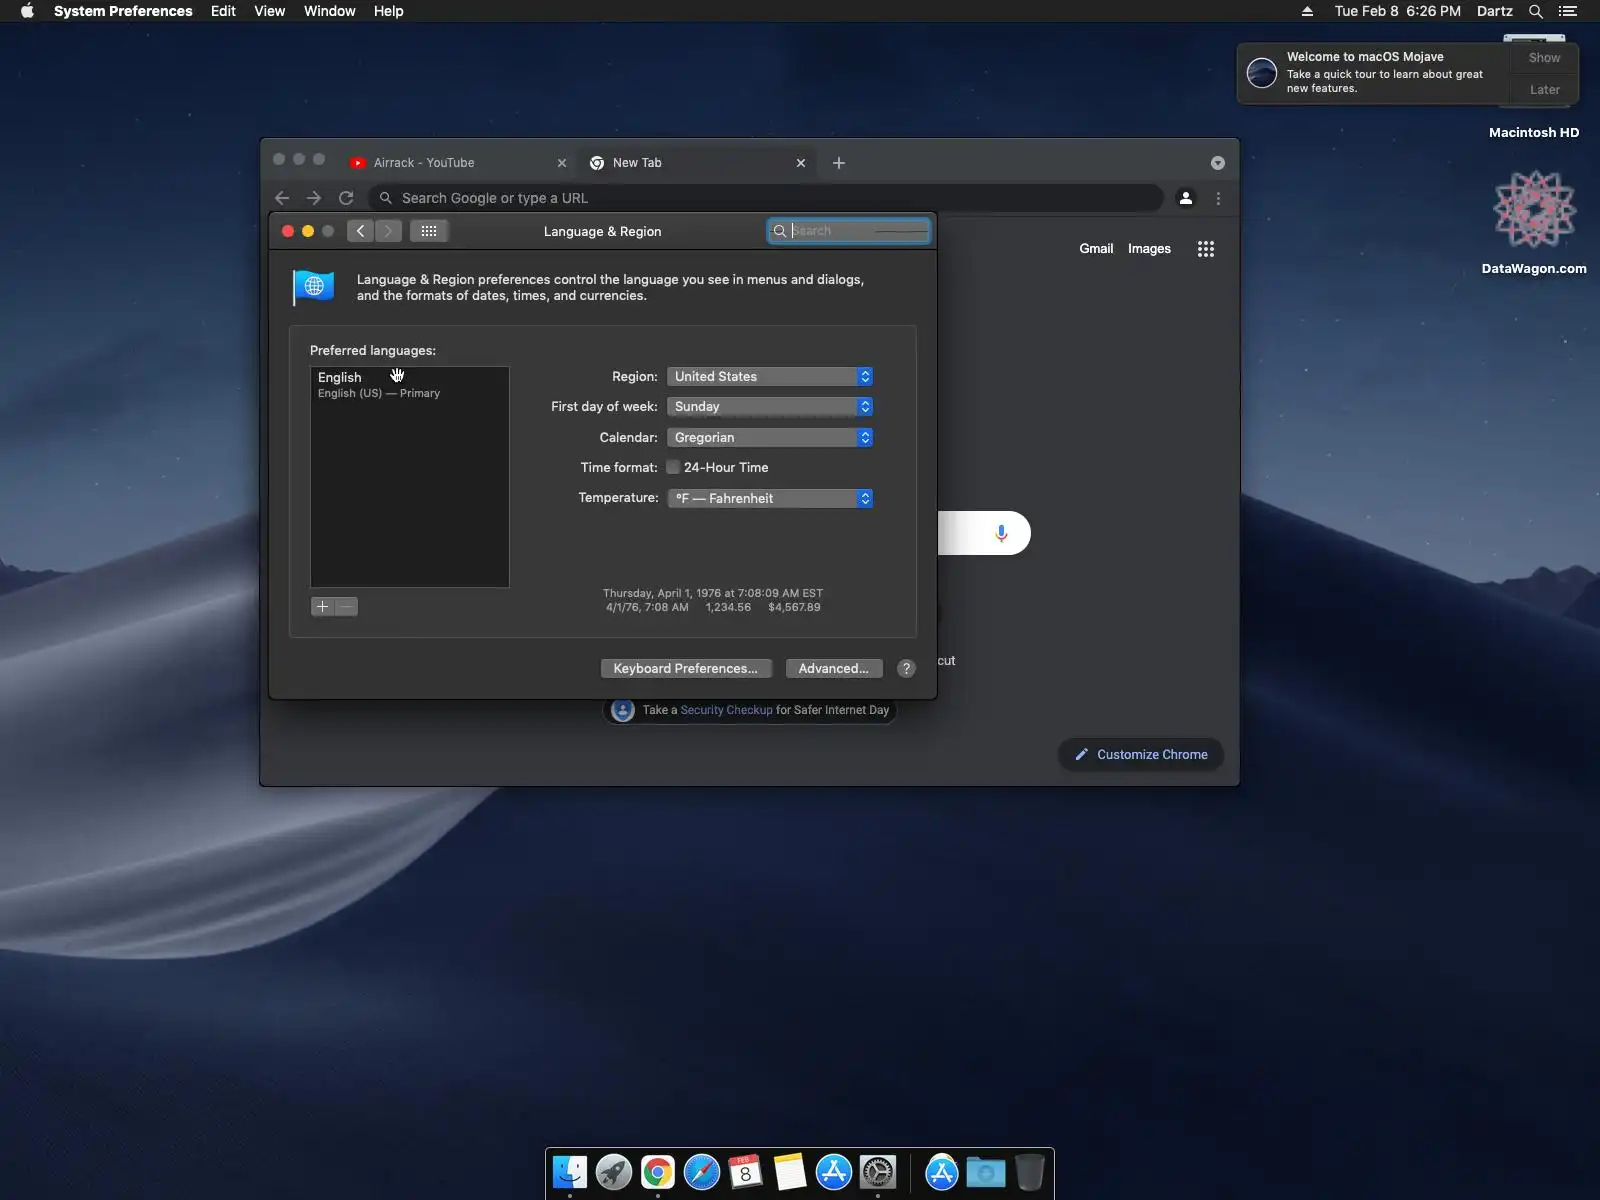This screenshot has width=1600, height=1200.
Task: Enable the 24-Hour Time checkbox
Action: pos(673,467)
